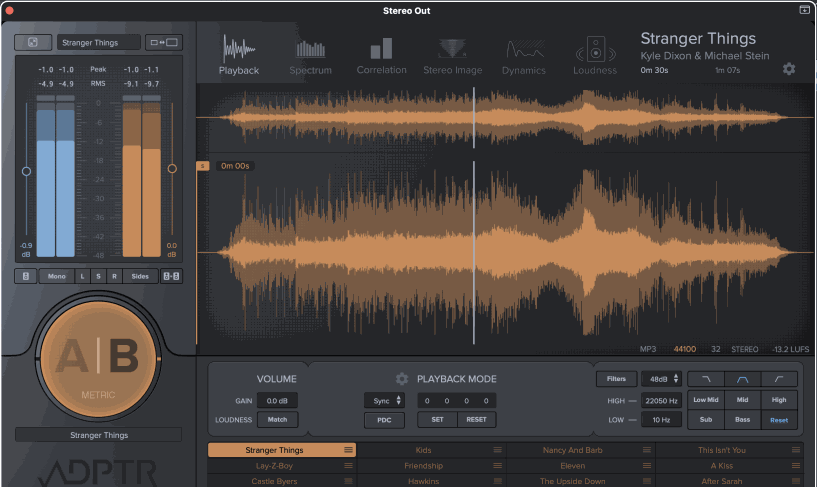The image size is (817, 487).
Task: Open the Playback Mode settings gear
Action: (401, 379)
